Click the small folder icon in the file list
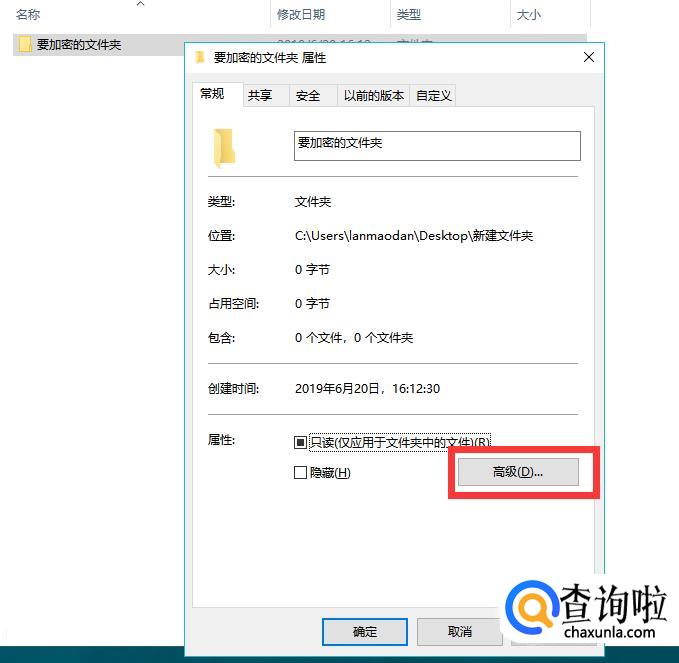The height and width of the screenshot is (663, 679). point(25,44)
